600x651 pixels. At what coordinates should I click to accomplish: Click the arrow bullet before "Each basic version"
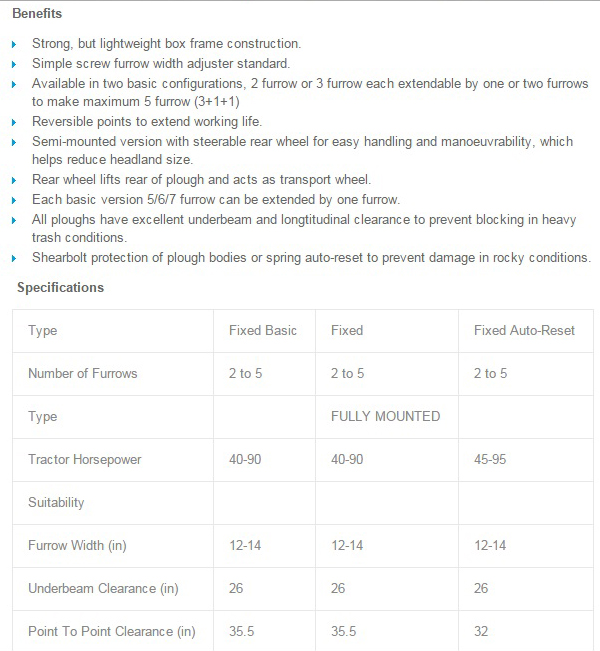(x=13, y=200)
